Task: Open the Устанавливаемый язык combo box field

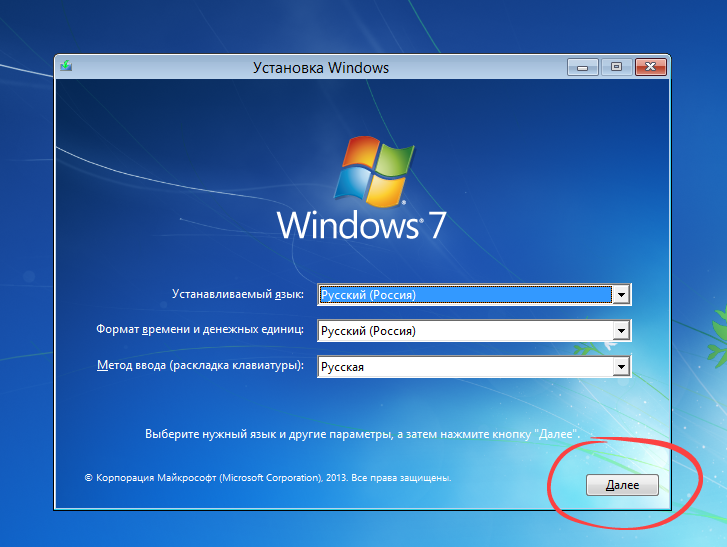Action: (x=465, y=295)
